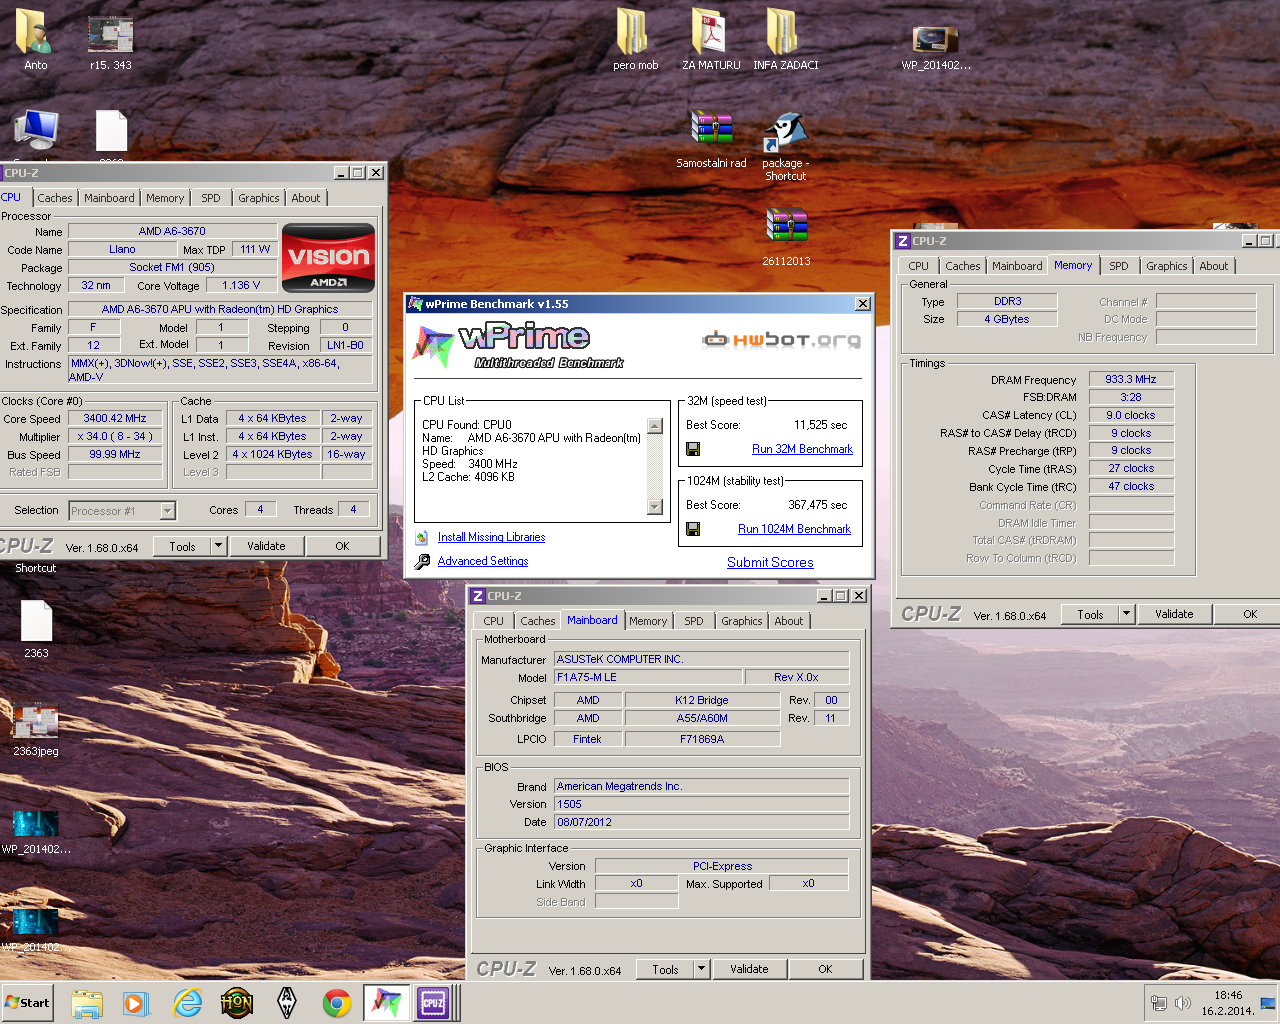Open Windows Media Player from the taskbar

coord(136,1003)
